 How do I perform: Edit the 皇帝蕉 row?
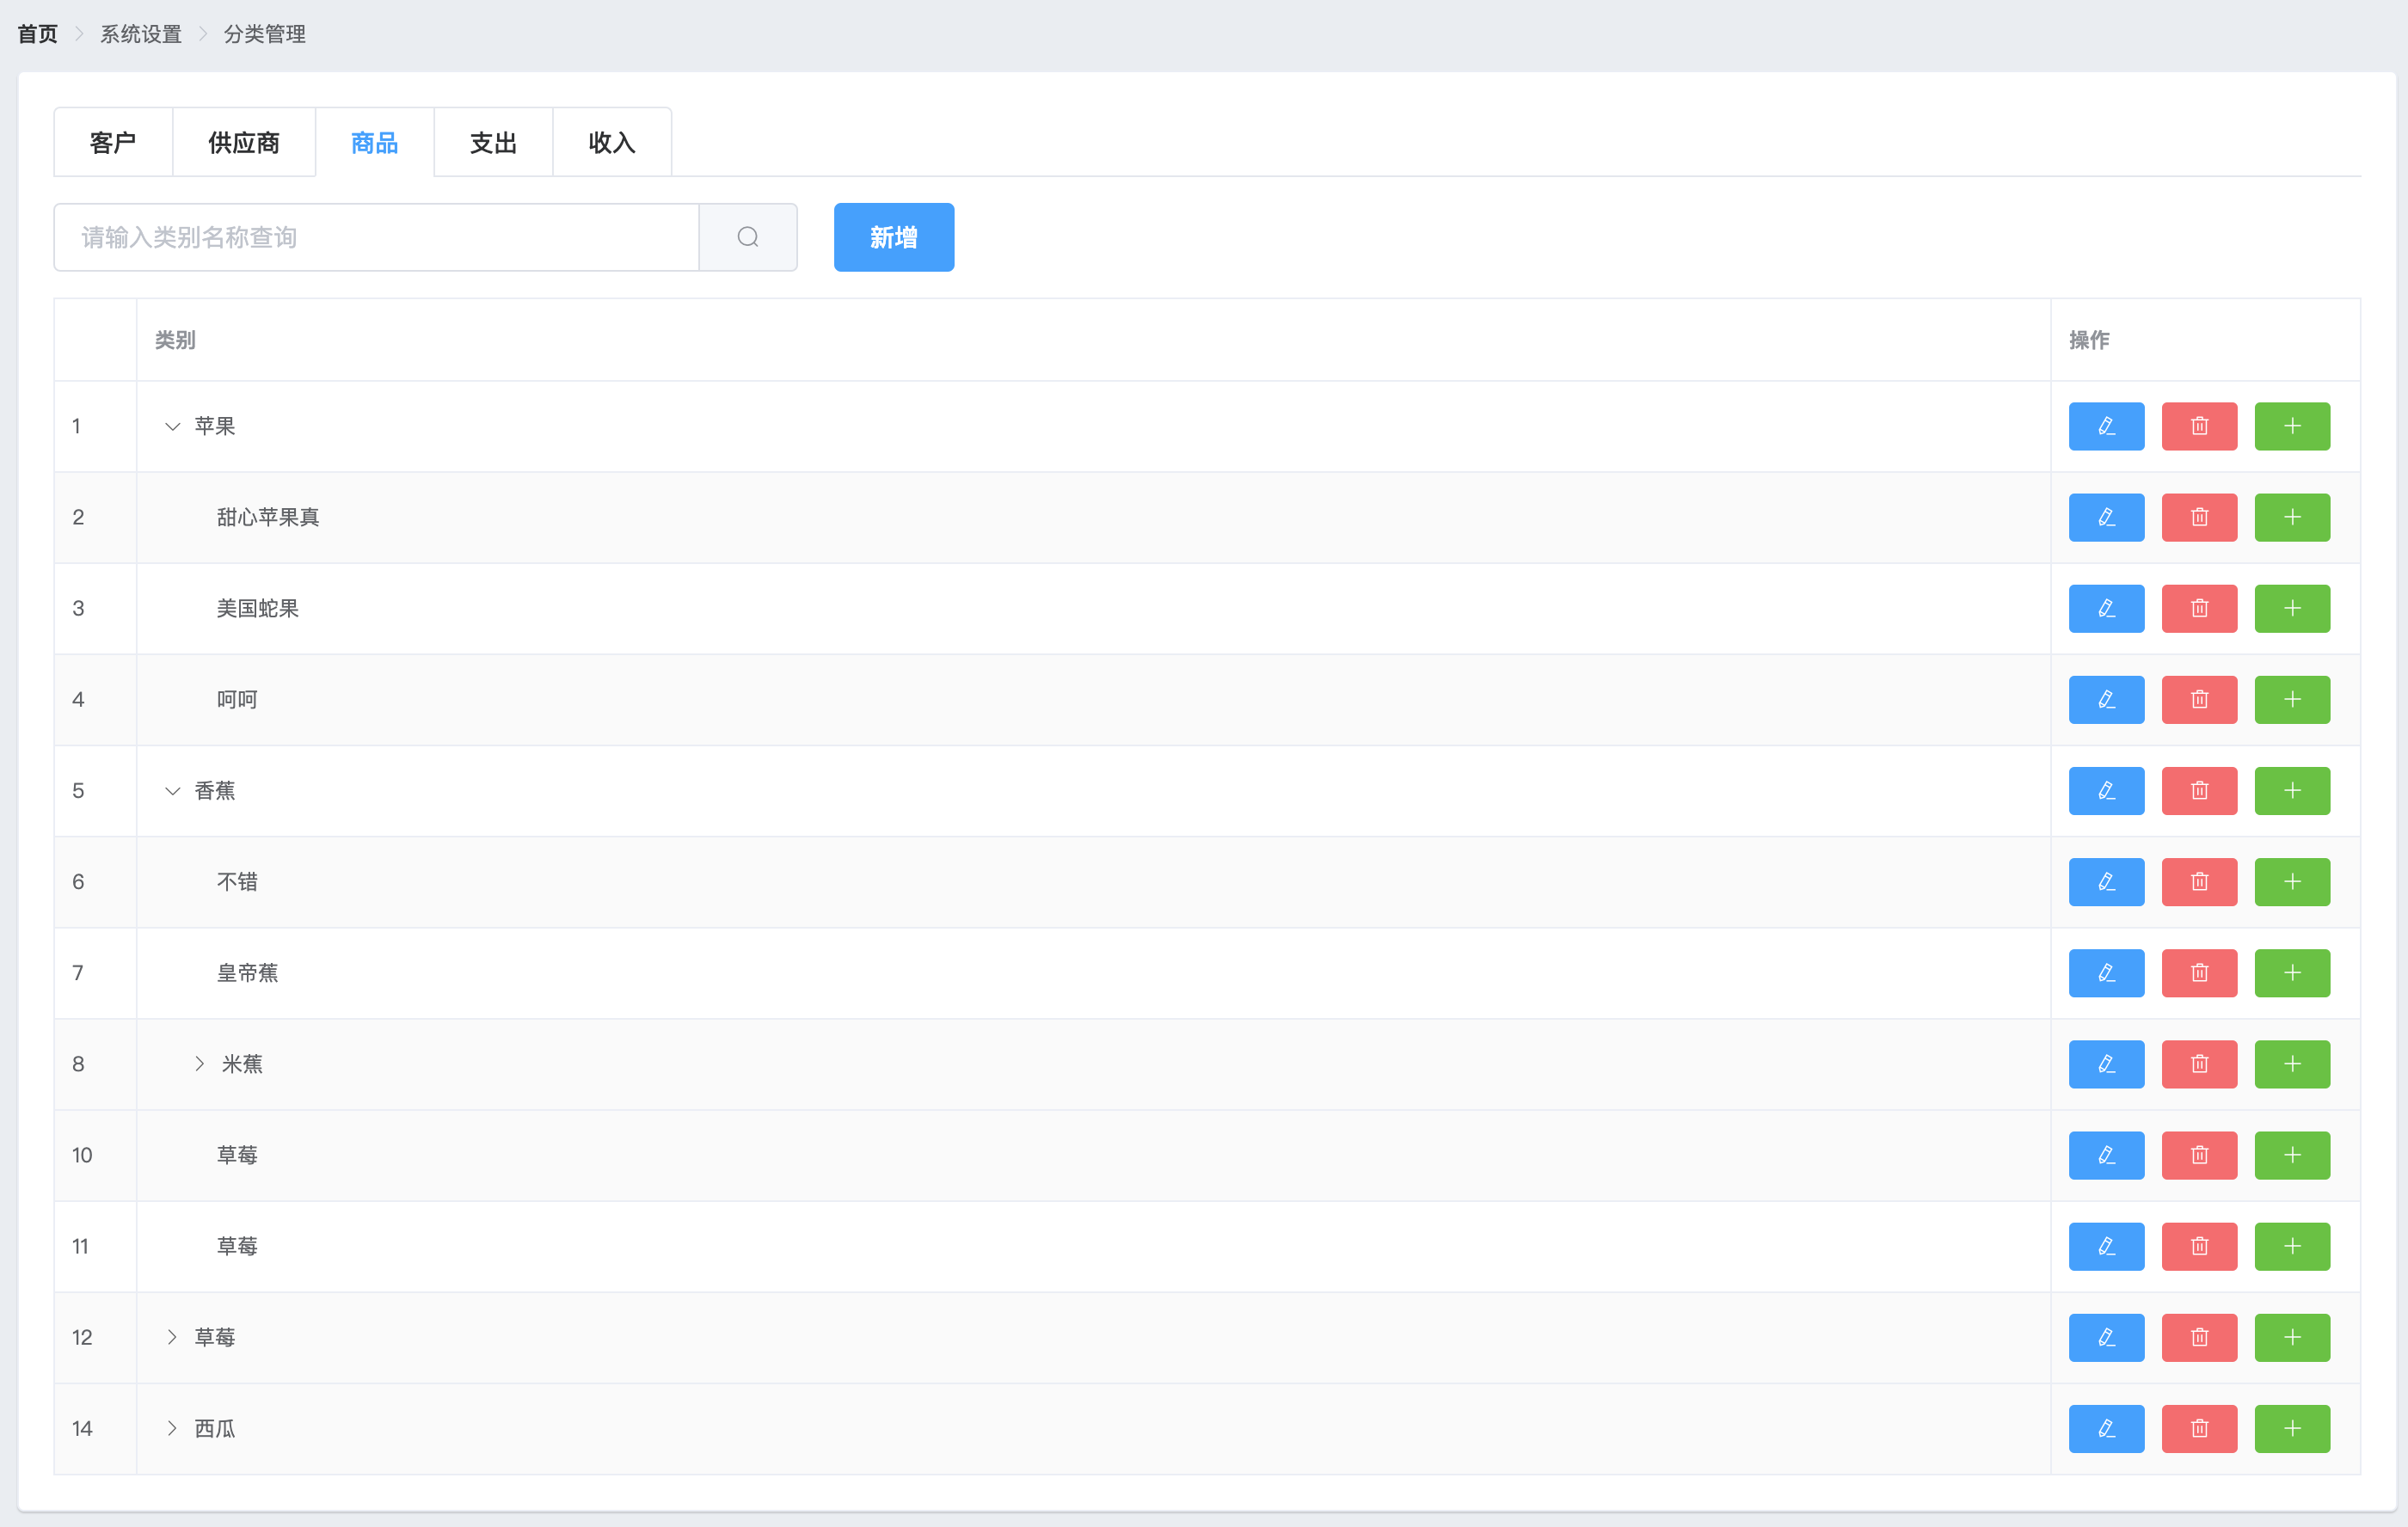[x=2106, y=972]
